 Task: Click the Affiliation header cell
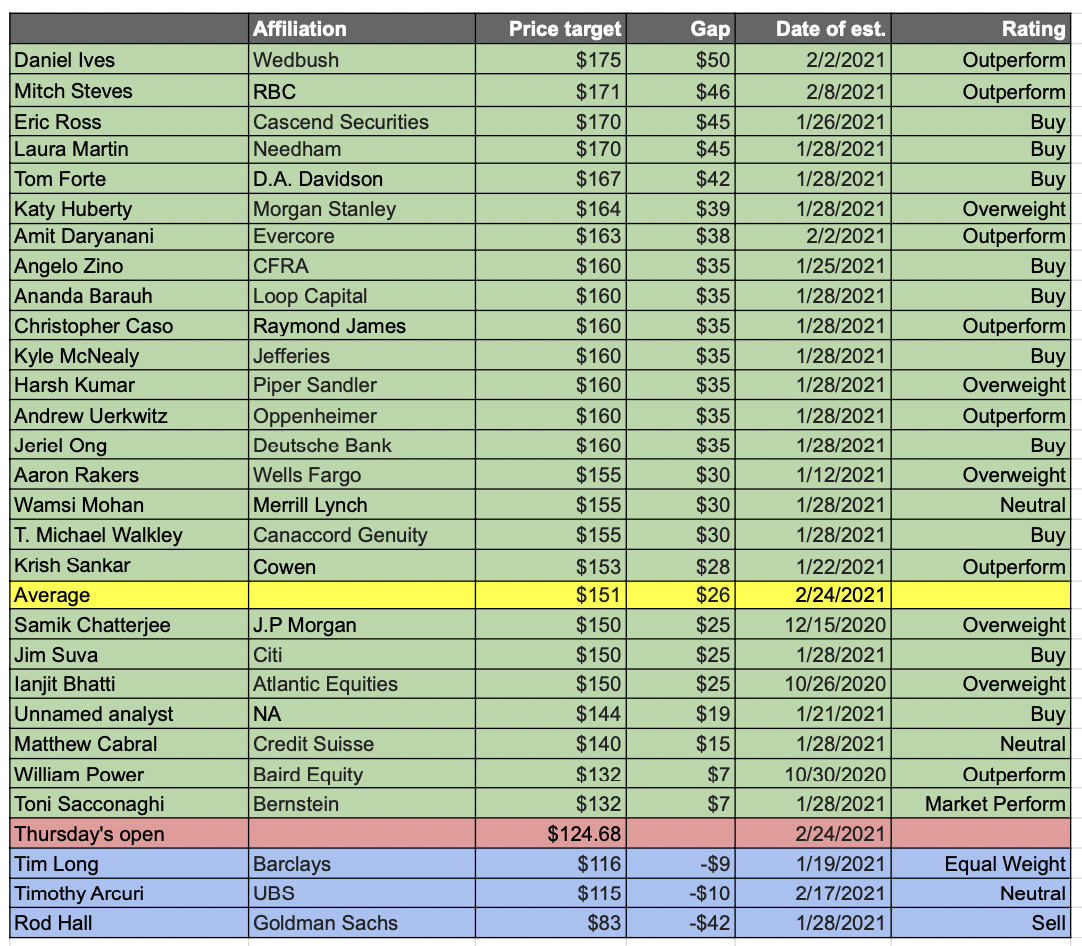[362, 29]
